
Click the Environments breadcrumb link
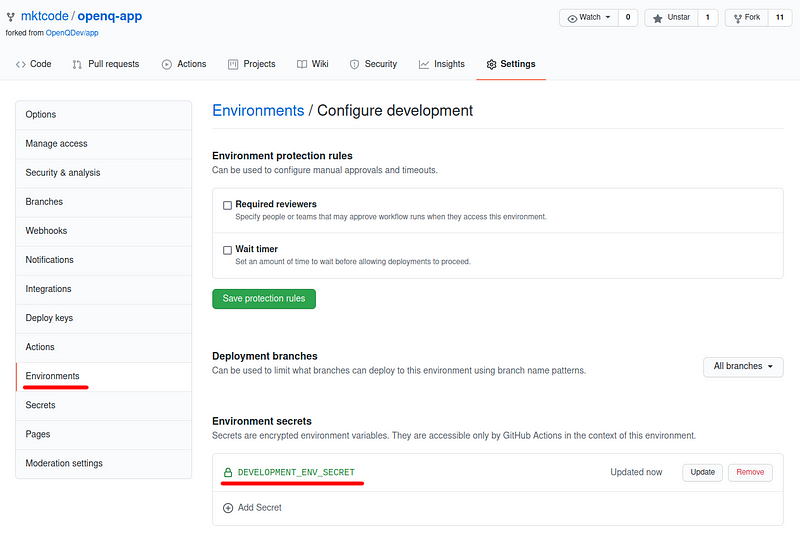tap(258, 111)
